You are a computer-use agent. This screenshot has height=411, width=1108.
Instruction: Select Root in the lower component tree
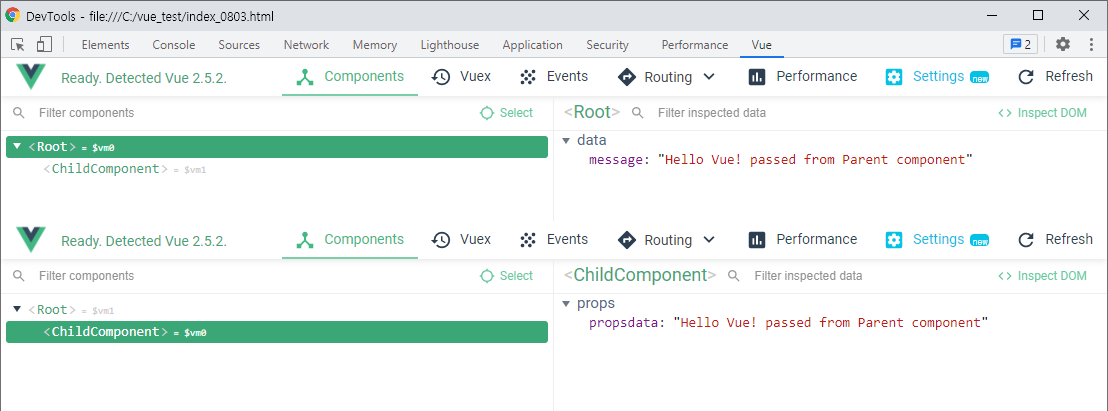52,310
